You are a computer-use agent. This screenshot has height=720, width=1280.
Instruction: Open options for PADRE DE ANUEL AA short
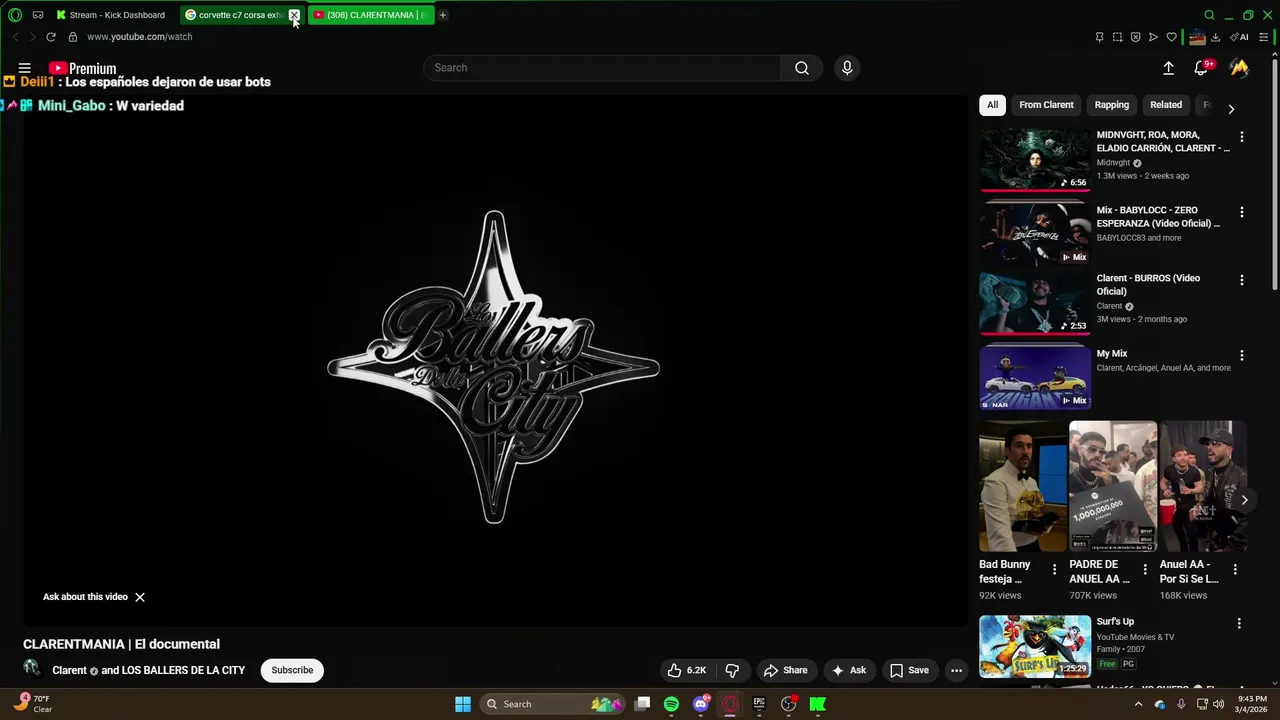pos(1145,569)
